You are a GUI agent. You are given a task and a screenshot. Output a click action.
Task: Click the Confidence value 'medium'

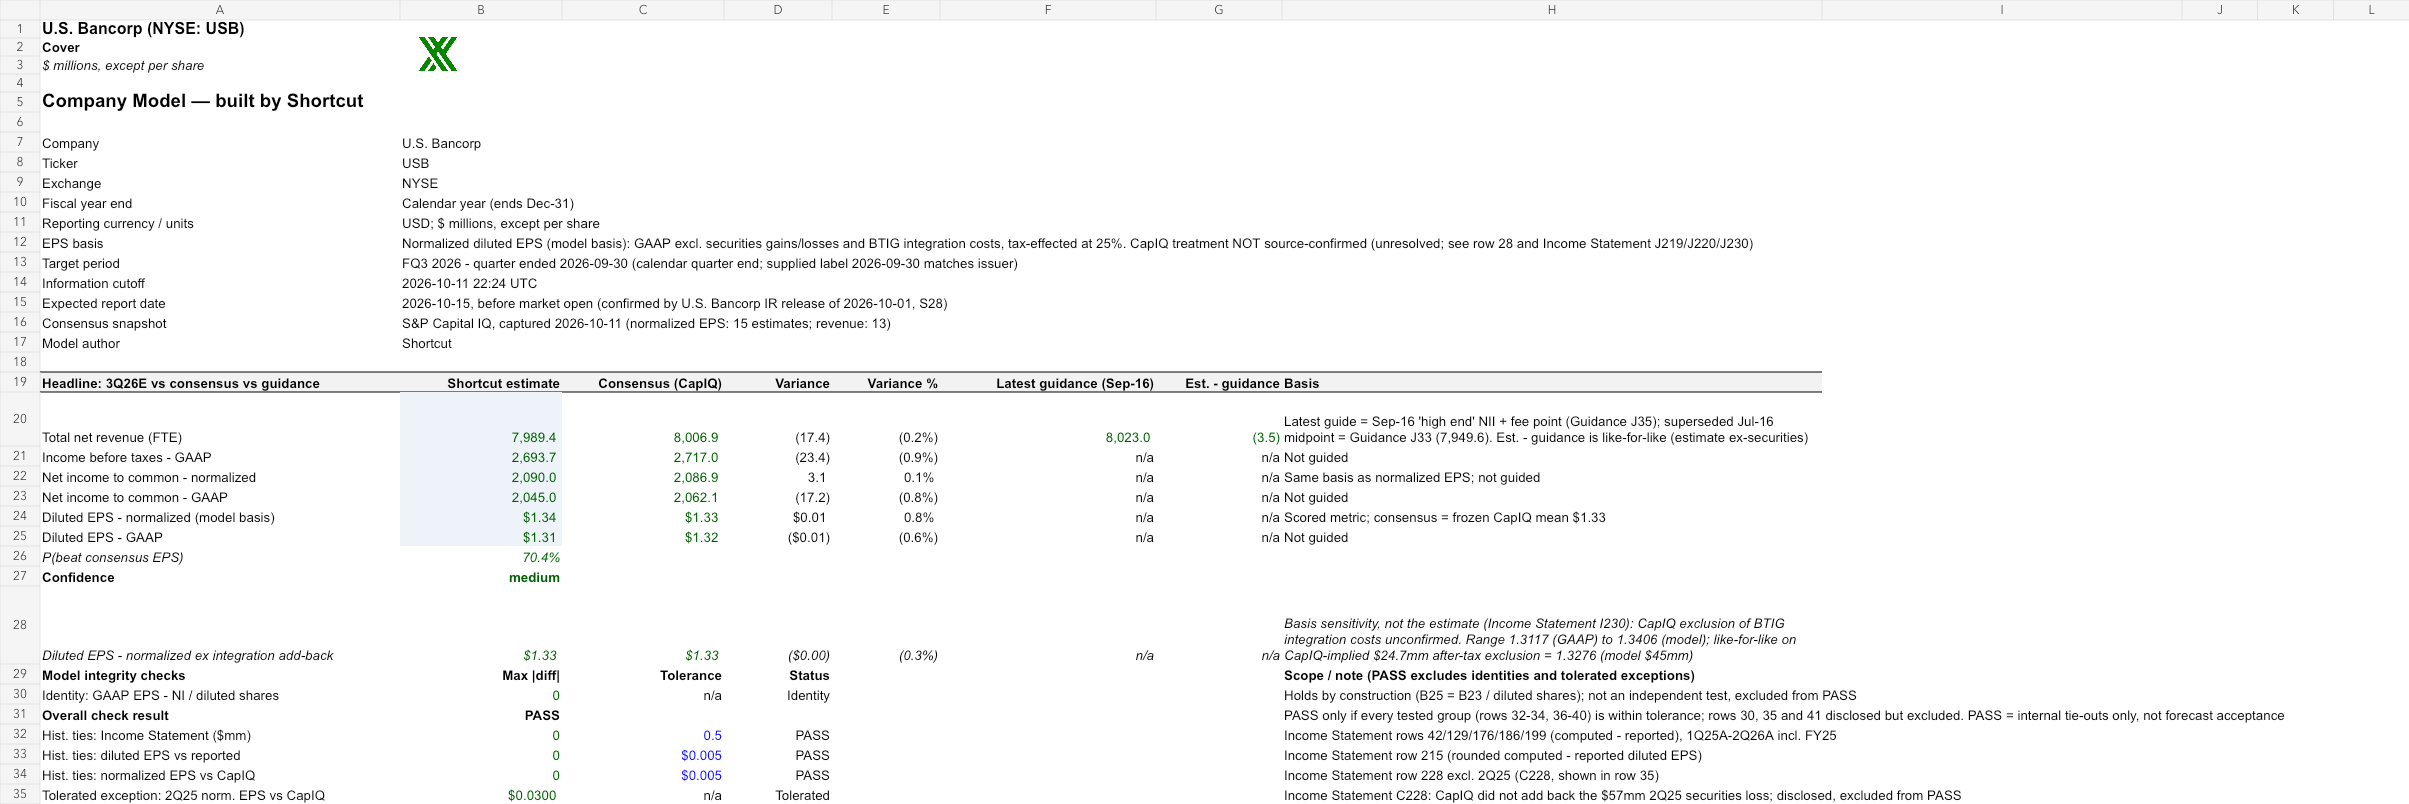coord(534,577)
